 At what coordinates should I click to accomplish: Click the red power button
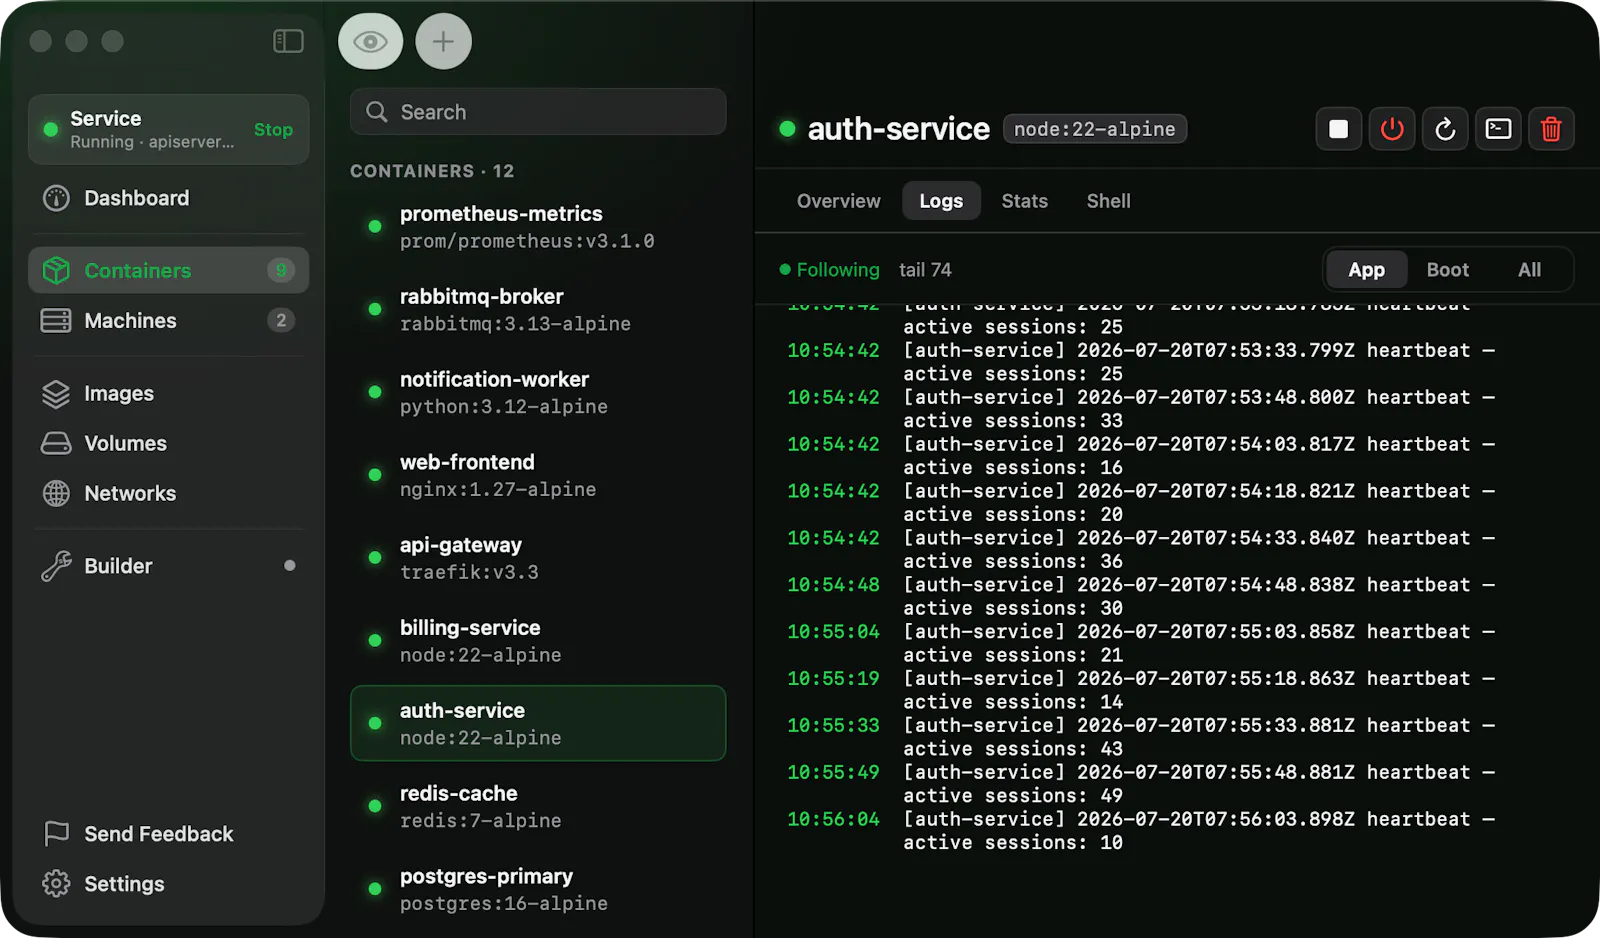pos(1392,129)
